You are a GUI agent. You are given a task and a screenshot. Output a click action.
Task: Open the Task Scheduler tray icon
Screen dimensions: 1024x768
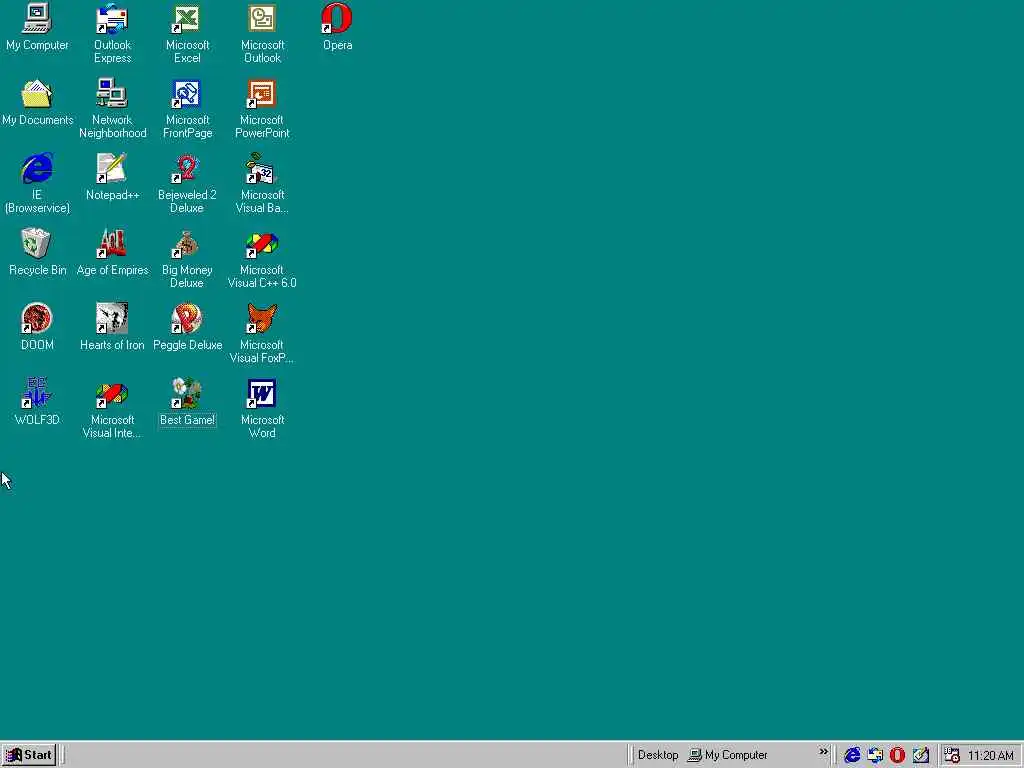click(x=952, y=755)
